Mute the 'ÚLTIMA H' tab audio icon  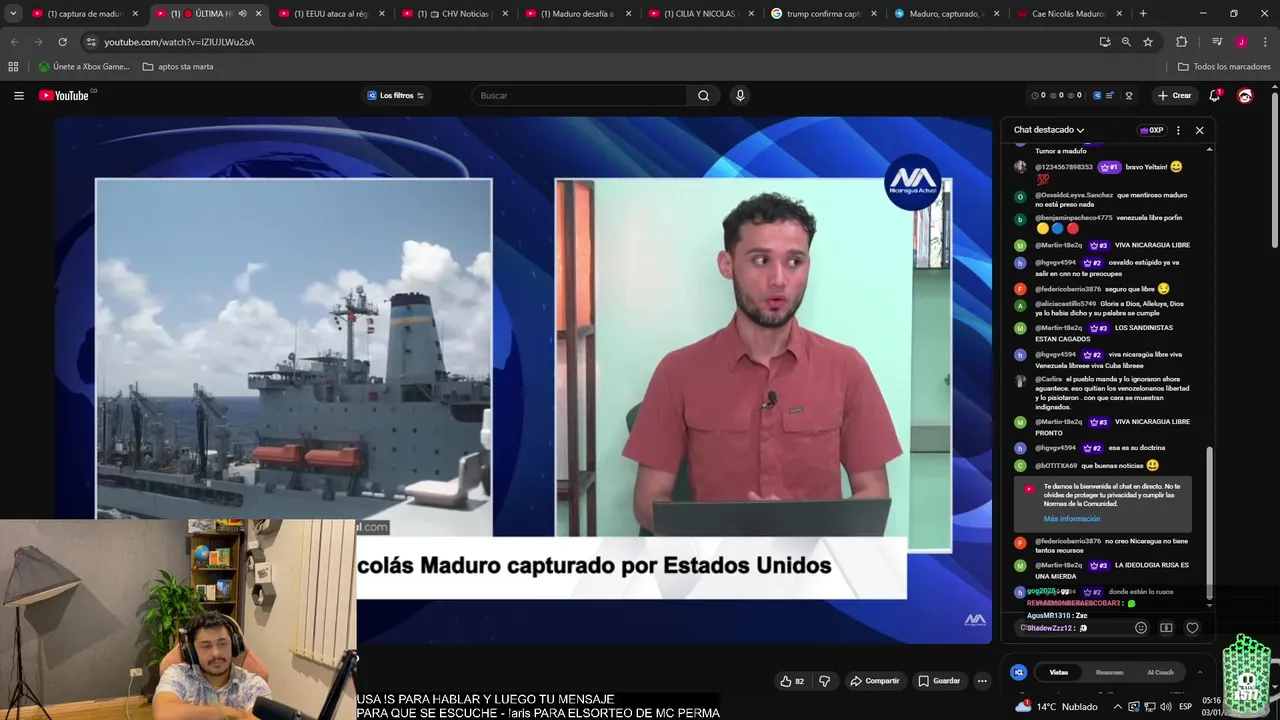pos(242,14)
